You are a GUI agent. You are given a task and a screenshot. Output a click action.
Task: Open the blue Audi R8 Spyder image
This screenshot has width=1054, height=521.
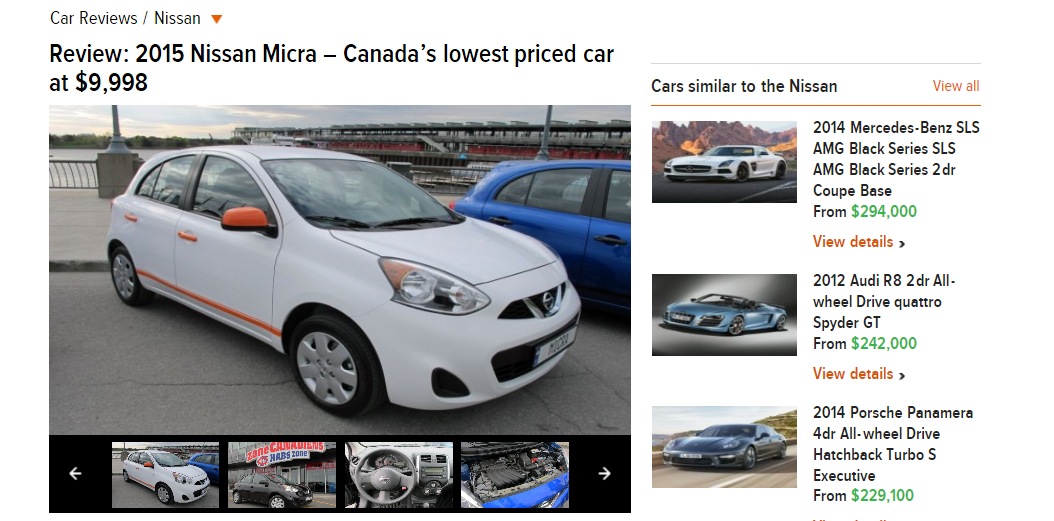[x=724, y=315]
